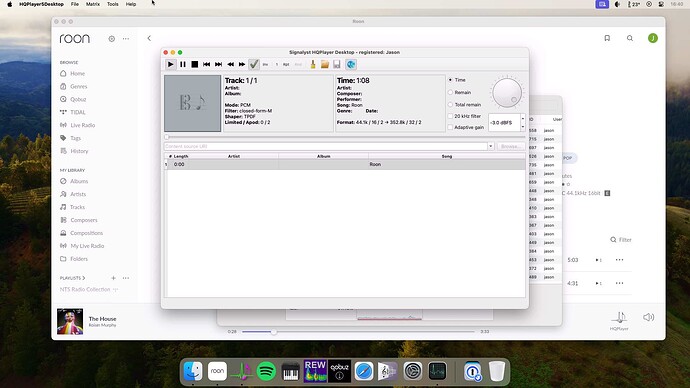
Task: Sort playlist by Artist column header
Action: 234,156
